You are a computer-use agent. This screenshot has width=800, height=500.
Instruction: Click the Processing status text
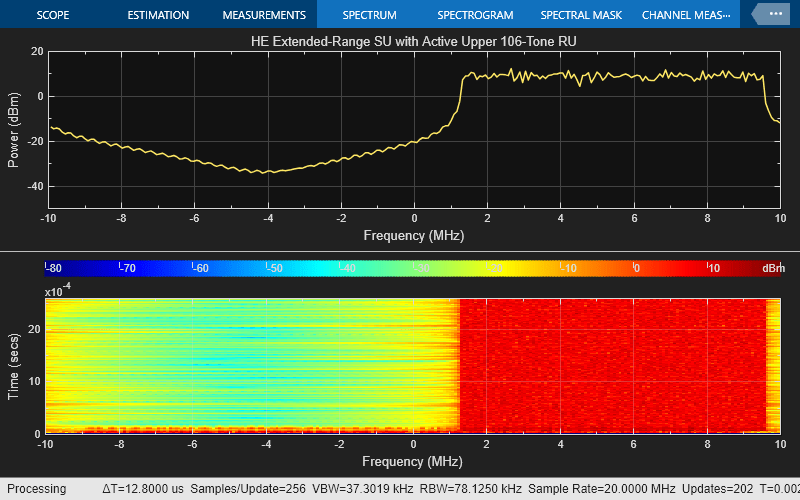click(x=36, y=489)
